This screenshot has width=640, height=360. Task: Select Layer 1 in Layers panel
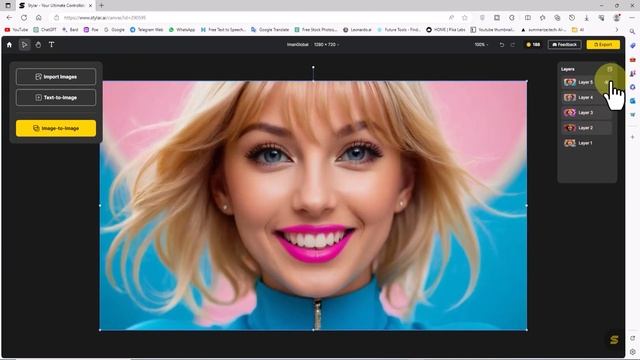coord(587,143)
